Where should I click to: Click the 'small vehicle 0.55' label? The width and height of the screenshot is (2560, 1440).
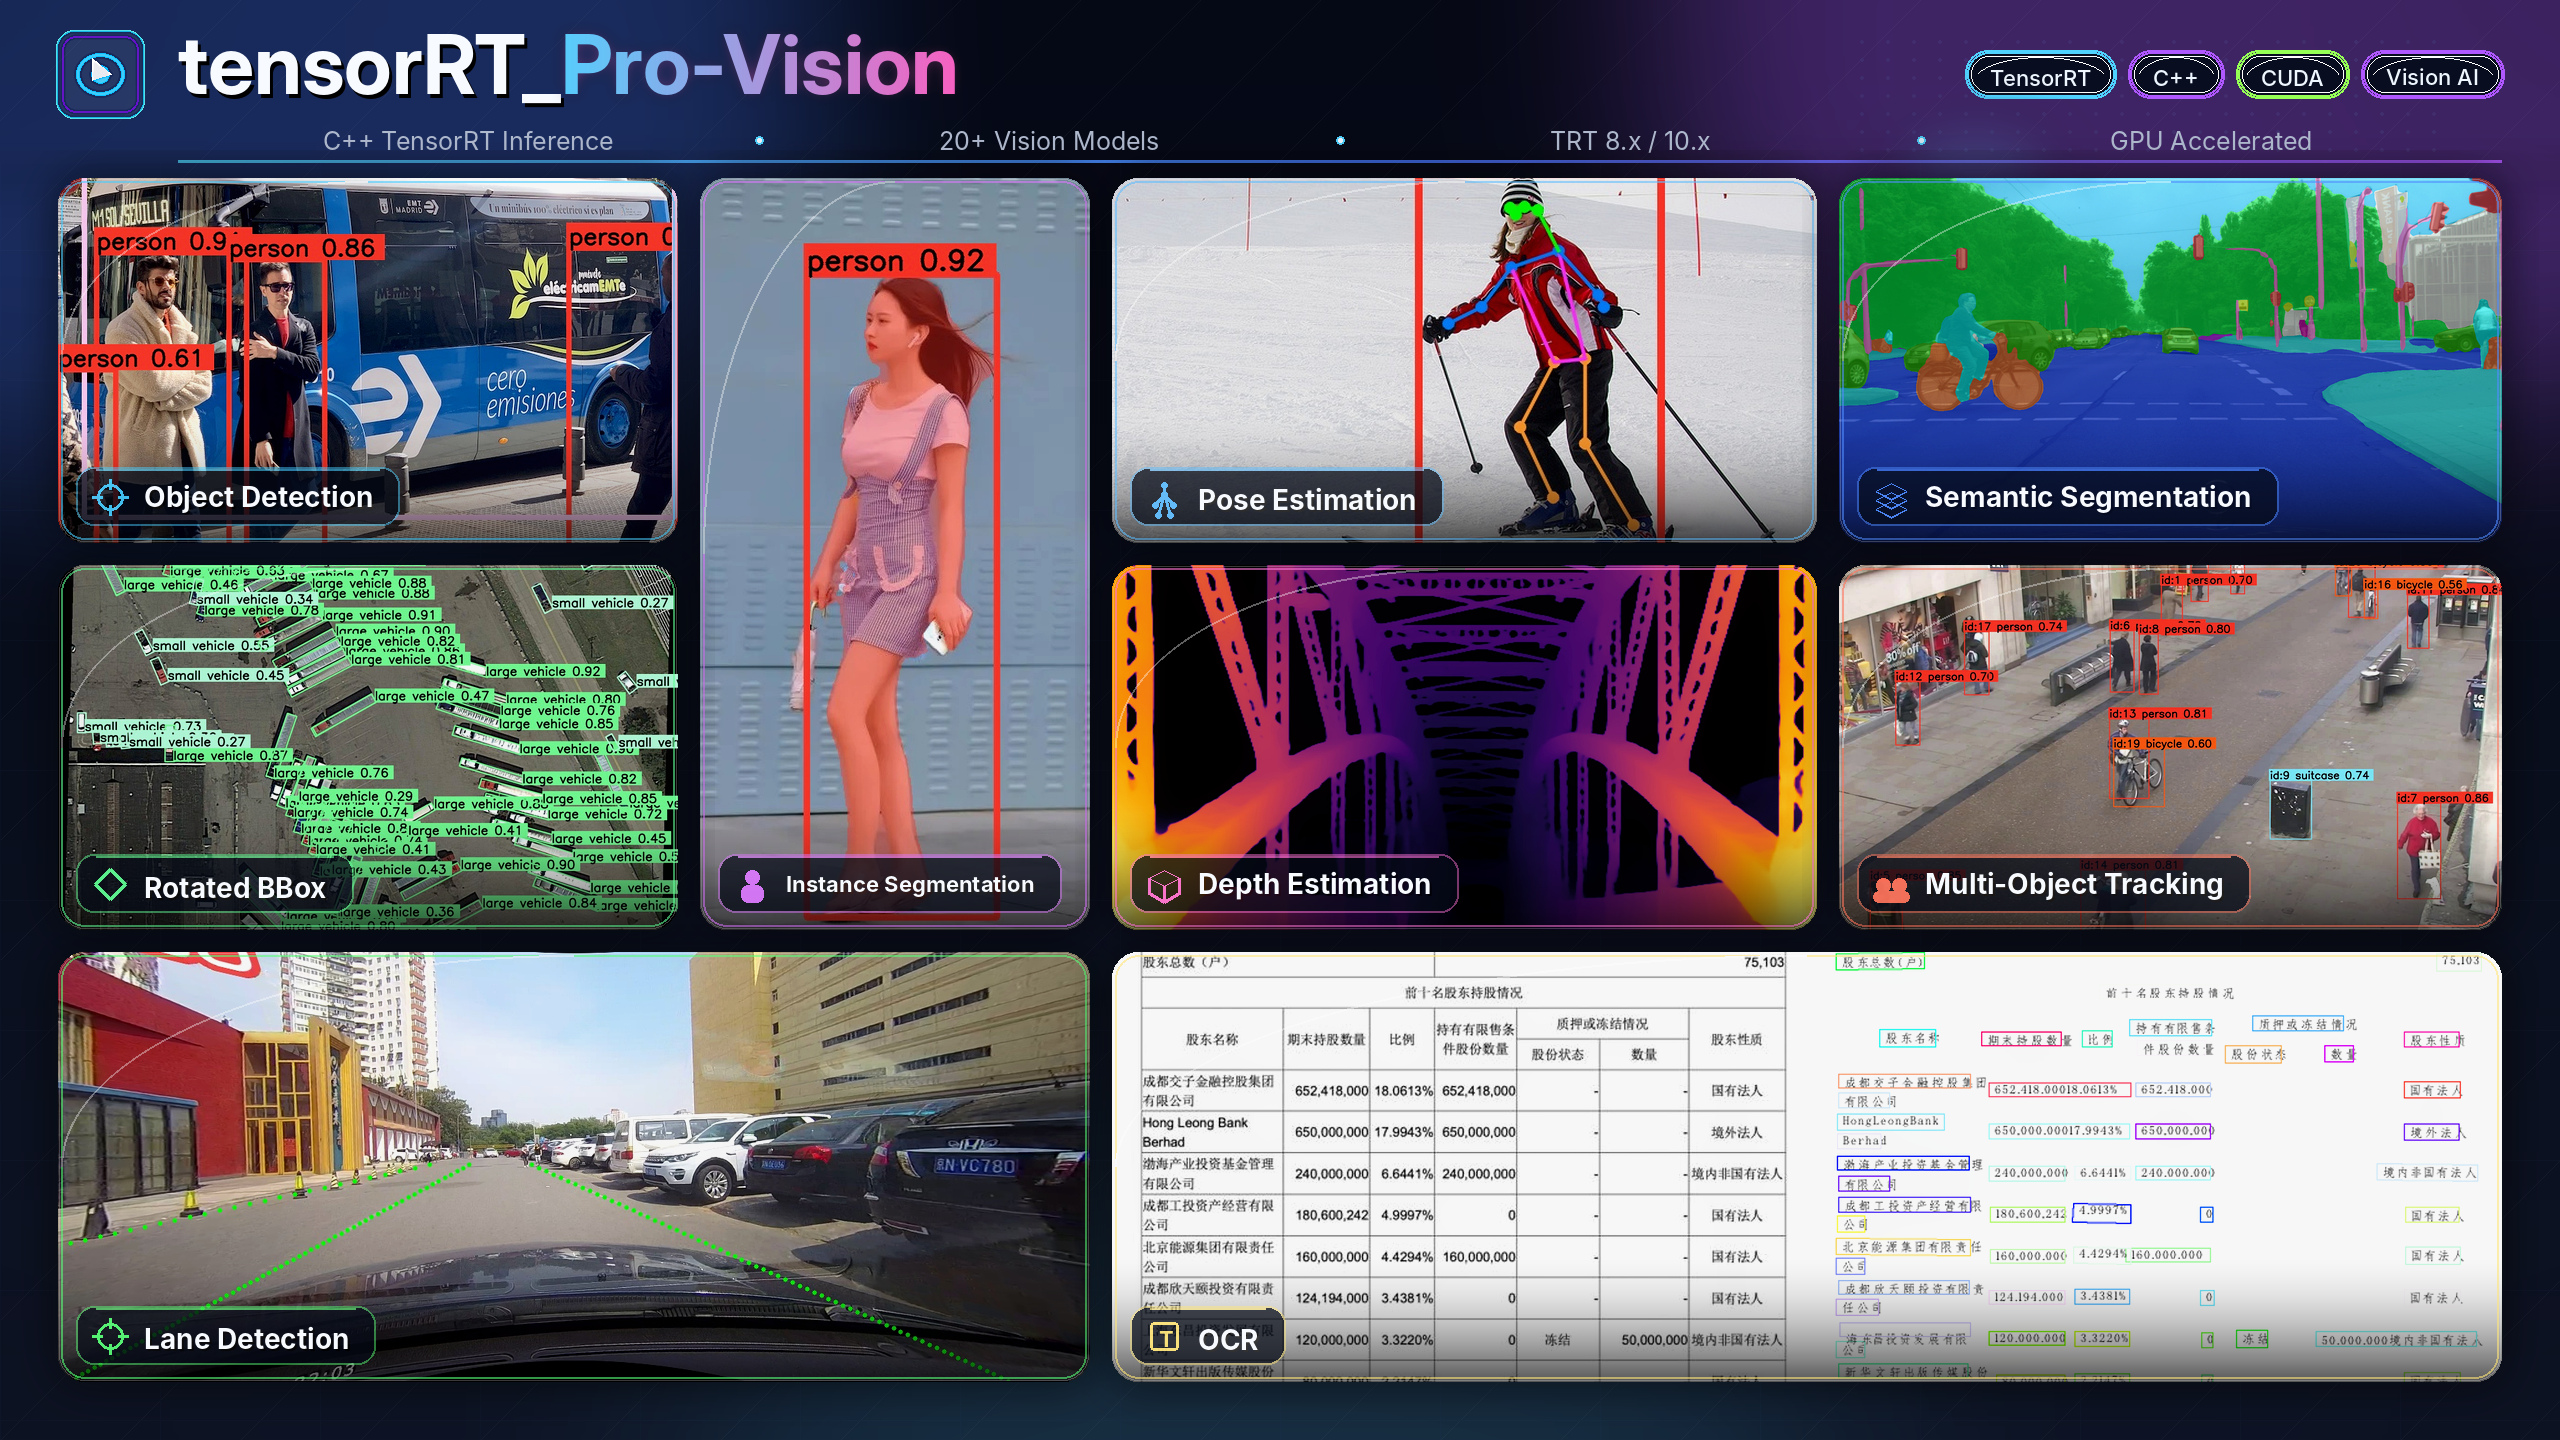click(x=211, y=645)
